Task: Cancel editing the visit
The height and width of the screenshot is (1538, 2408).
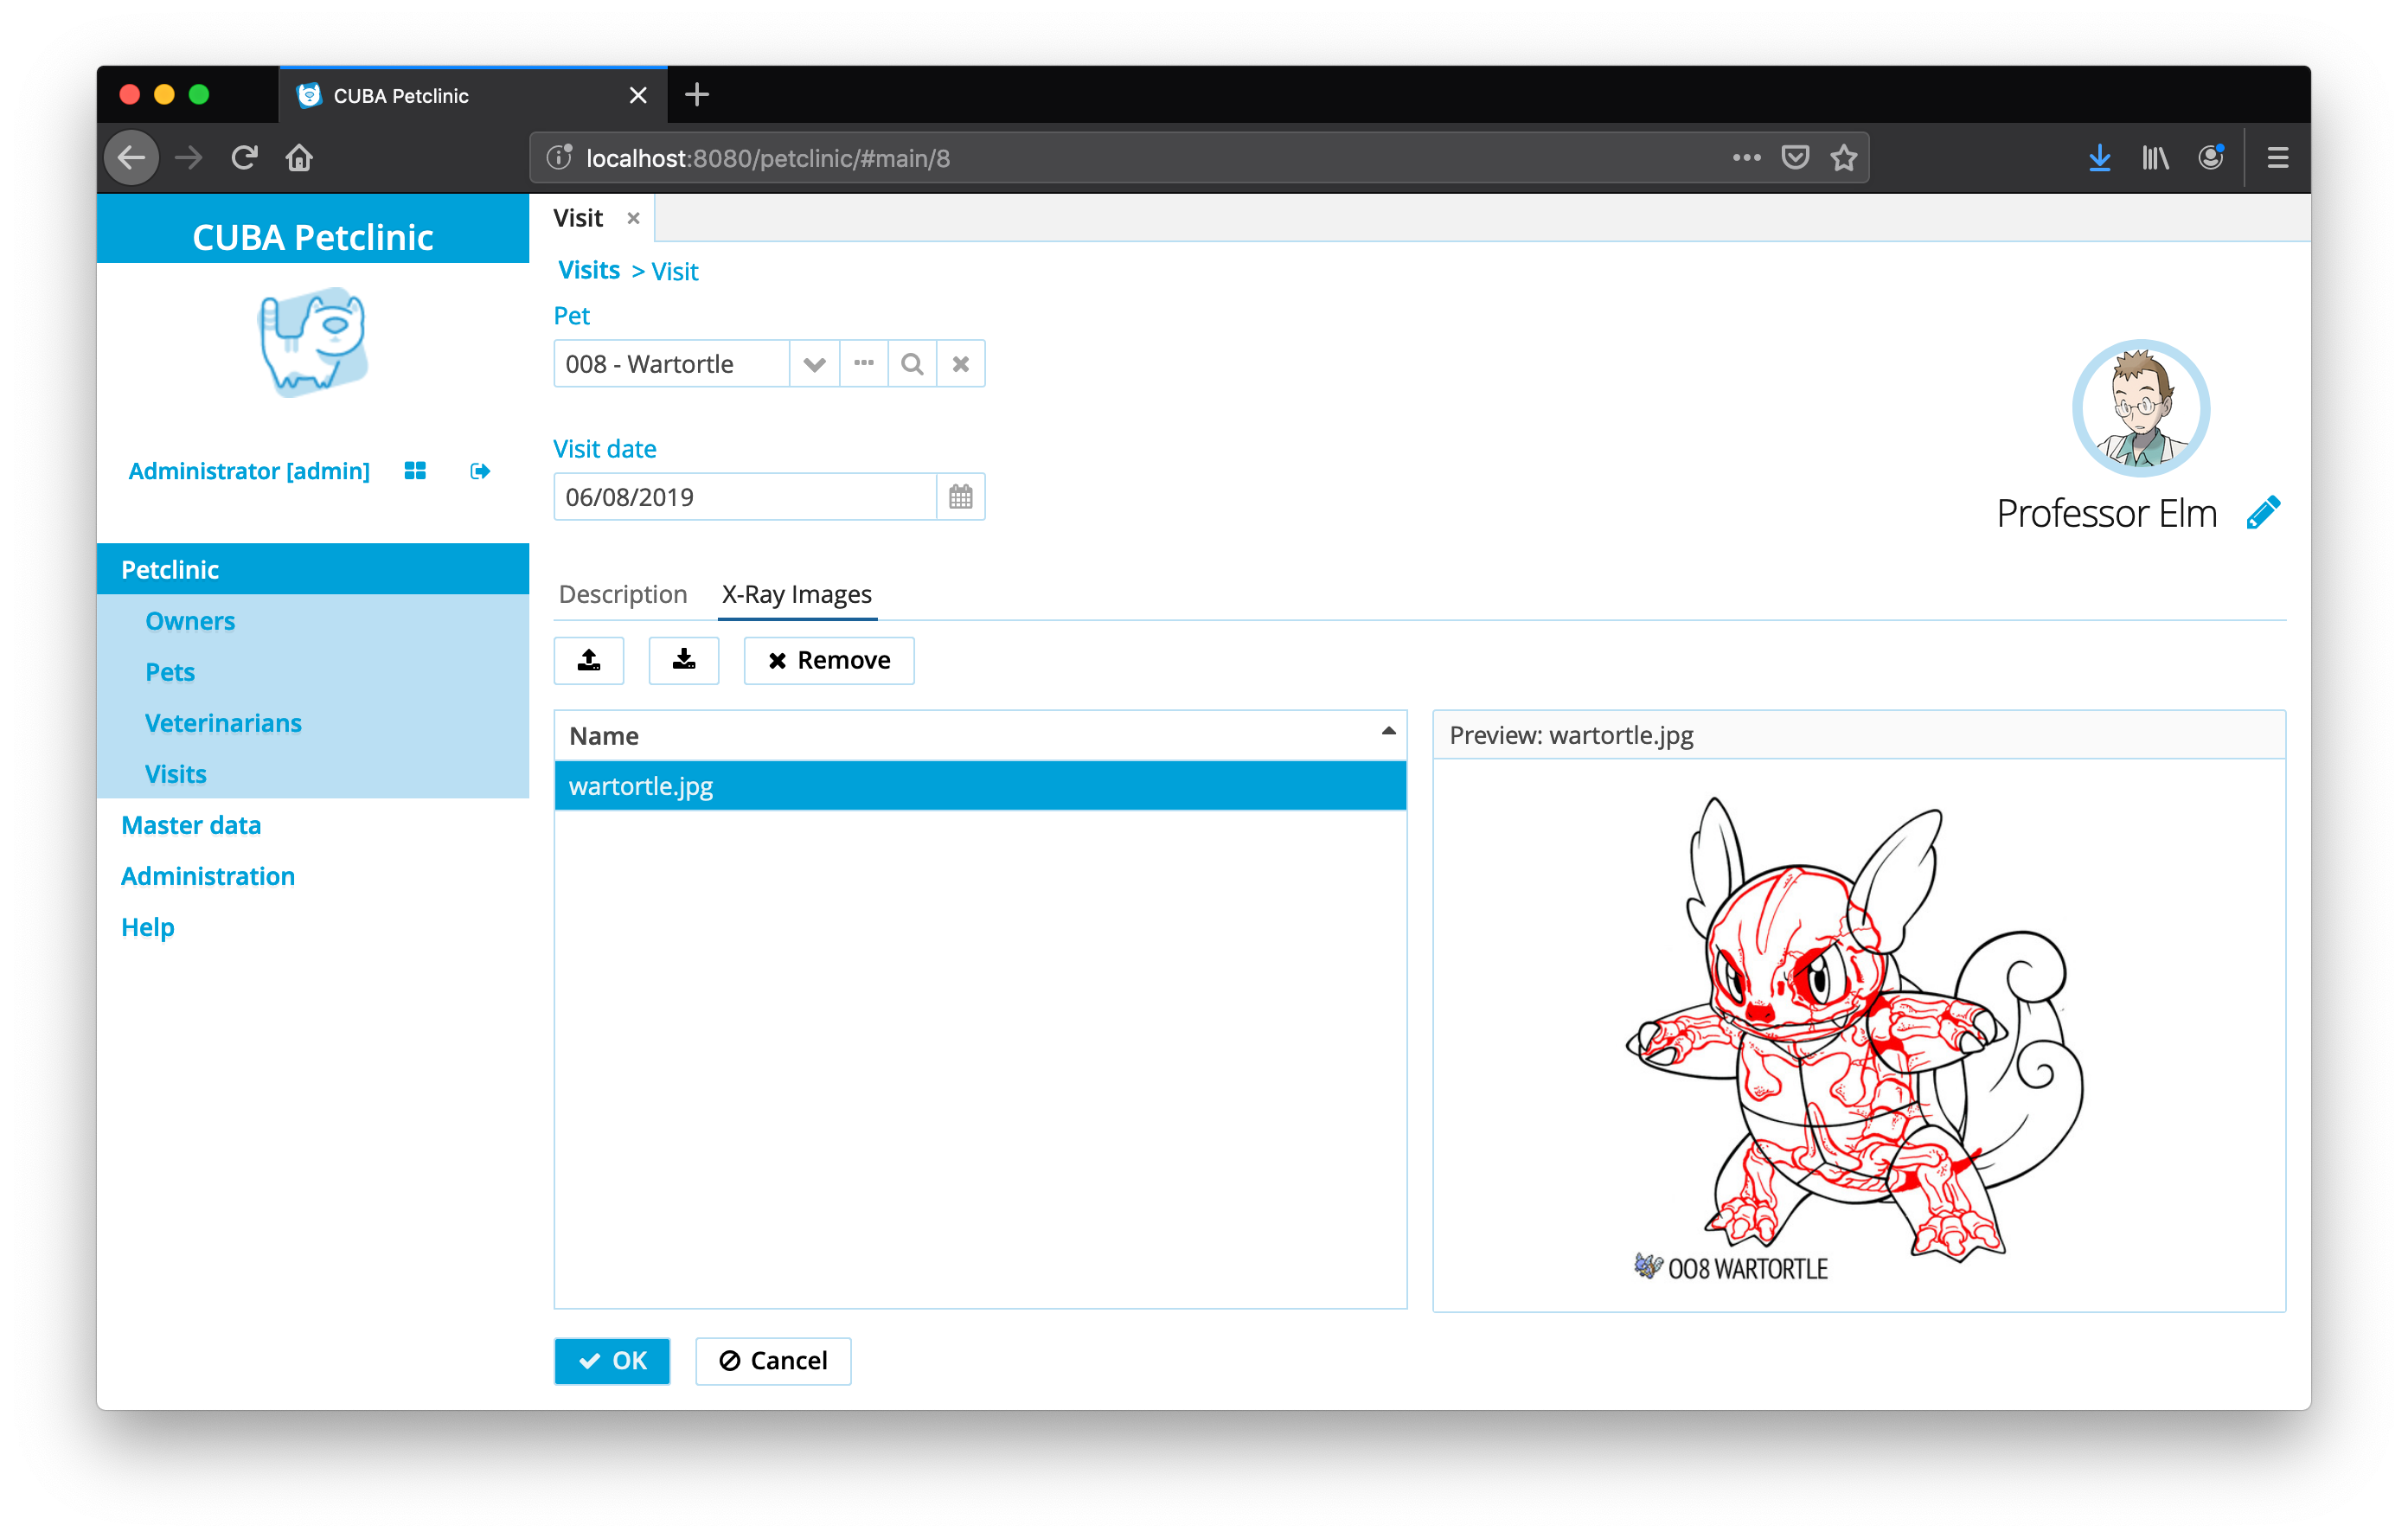Action: click(x=773, y=1361)
